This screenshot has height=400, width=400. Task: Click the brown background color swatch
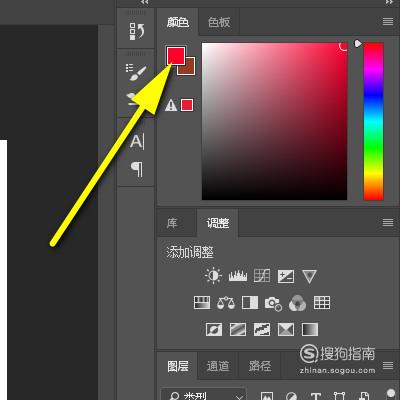pyautogui.click(x=189, y=68)
